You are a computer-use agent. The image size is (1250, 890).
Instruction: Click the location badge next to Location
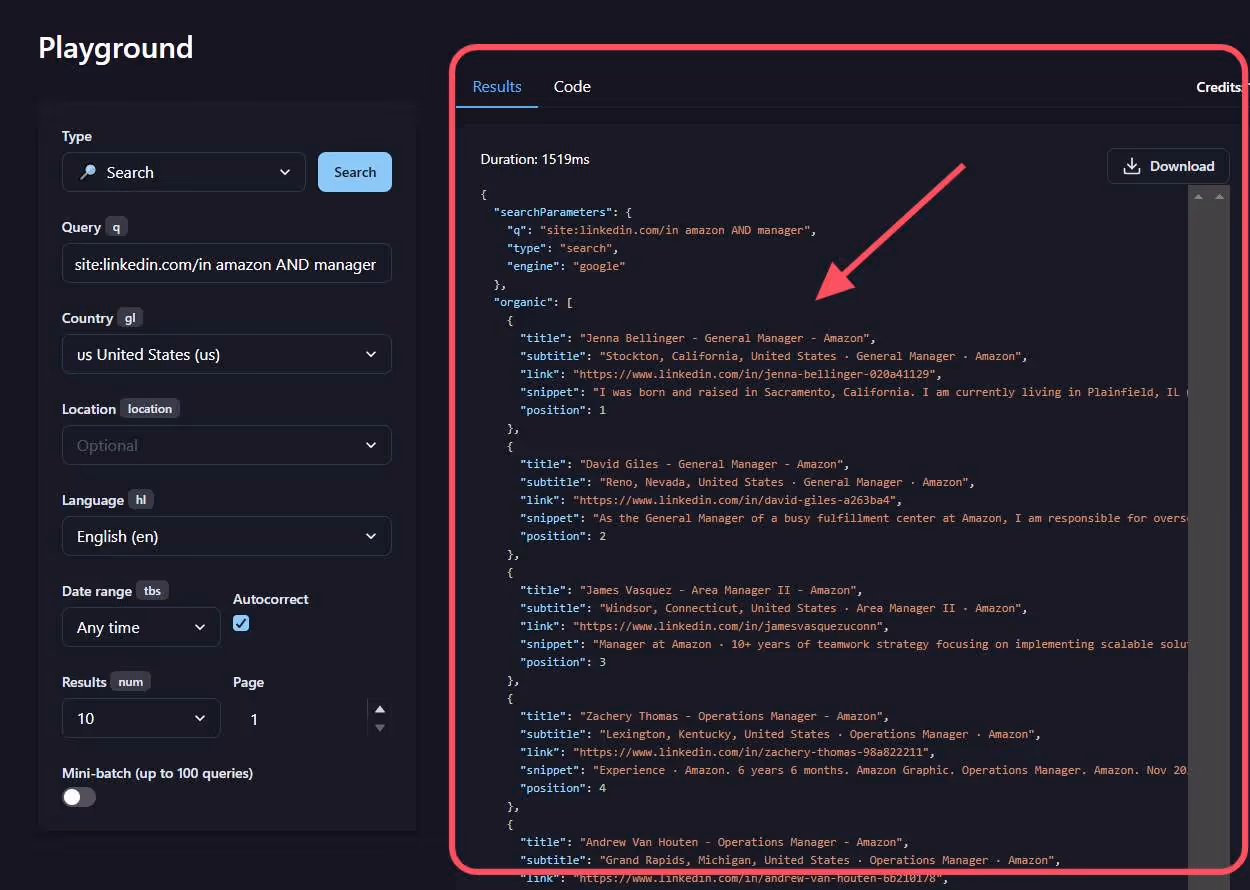pyautogui.click(x=150, y=408)
